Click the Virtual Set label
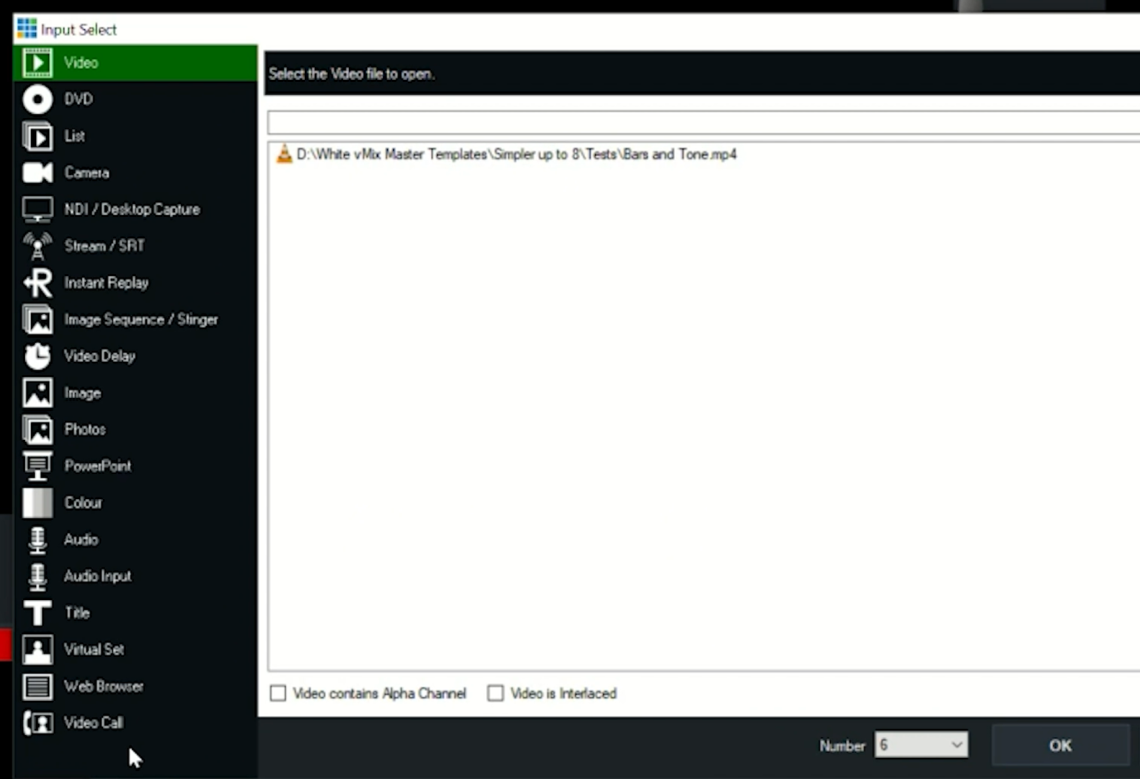This screenshot has width=1140, height=779. pos(94,649)
